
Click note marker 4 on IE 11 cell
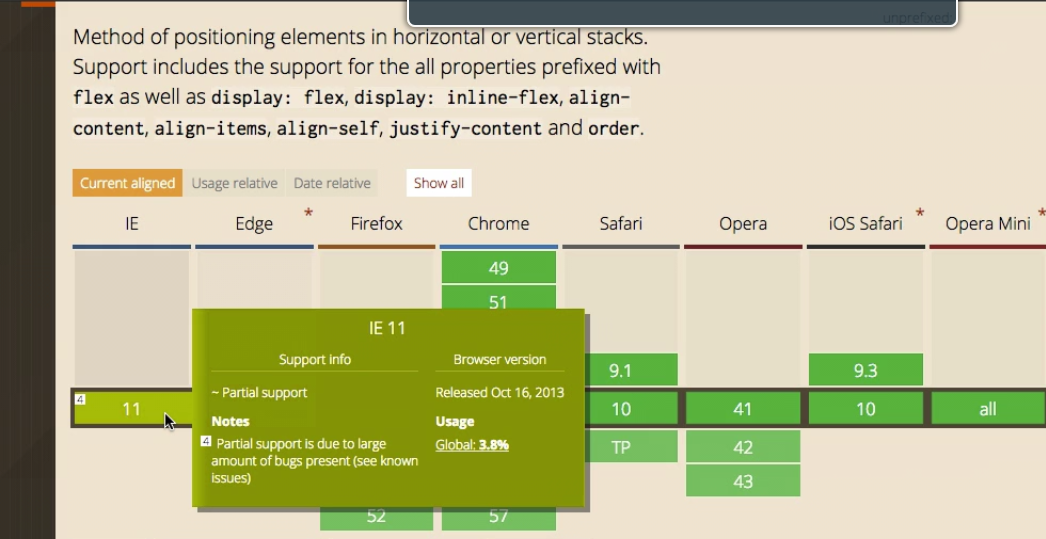point(81,399)
